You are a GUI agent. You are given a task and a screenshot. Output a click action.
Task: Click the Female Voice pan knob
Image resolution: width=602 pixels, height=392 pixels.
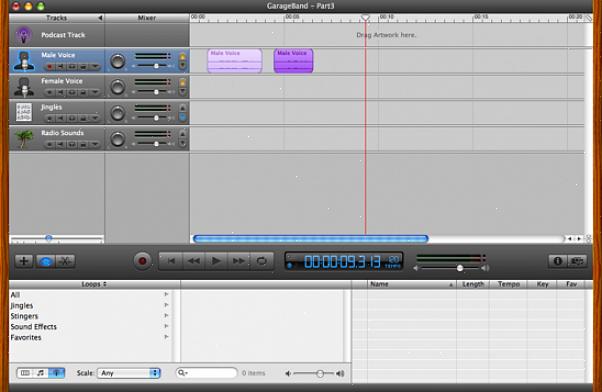(x=118, y=87)
